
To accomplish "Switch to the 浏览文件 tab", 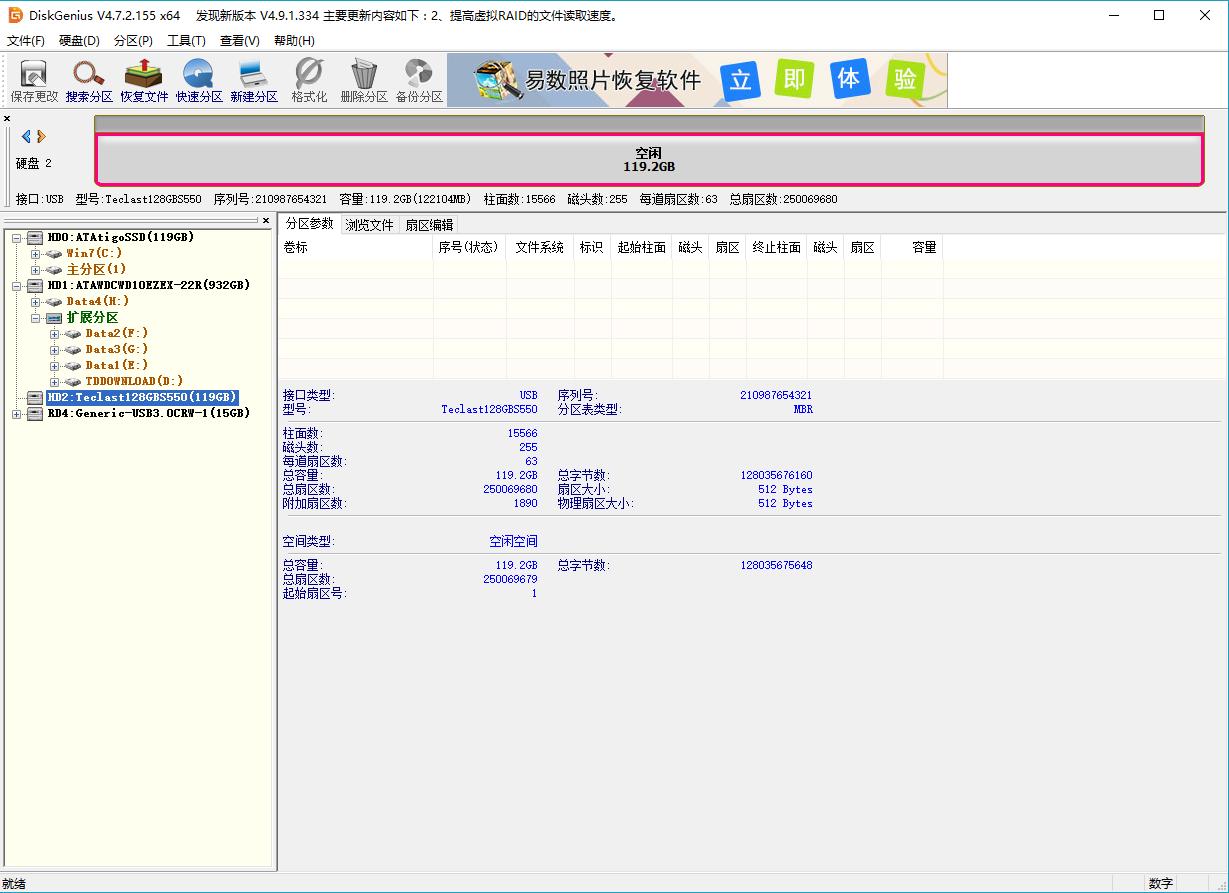I will (x=369, y=224).
